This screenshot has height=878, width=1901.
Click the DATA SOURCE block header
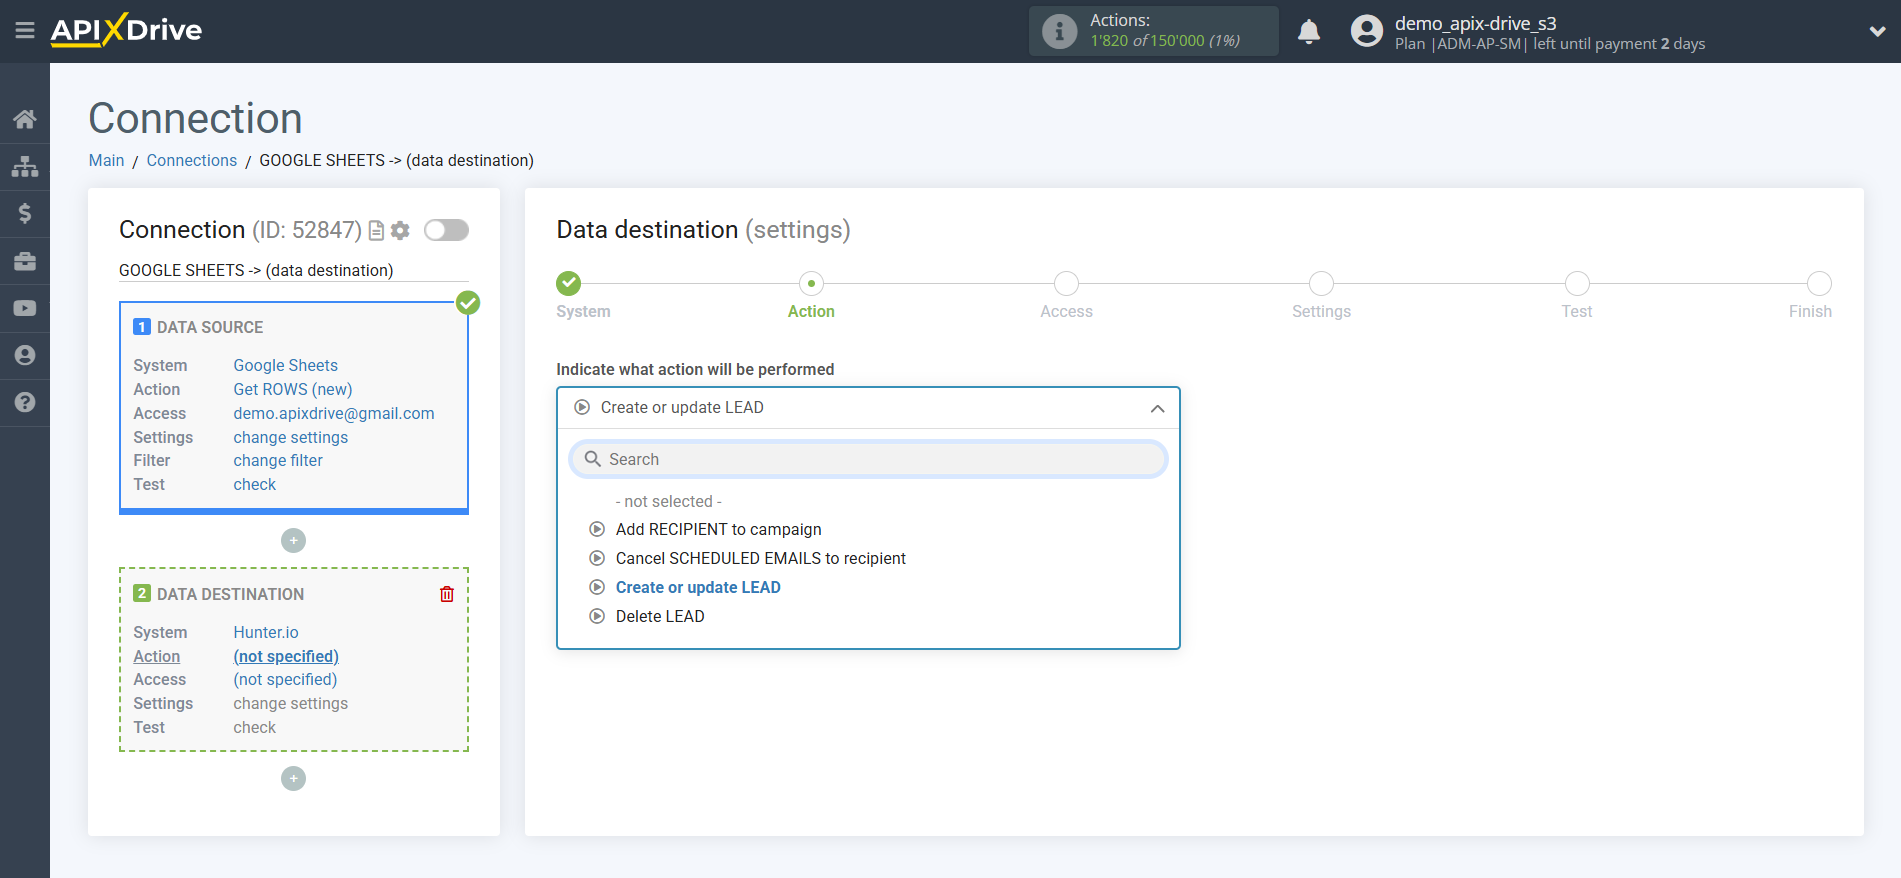point(210,327)
